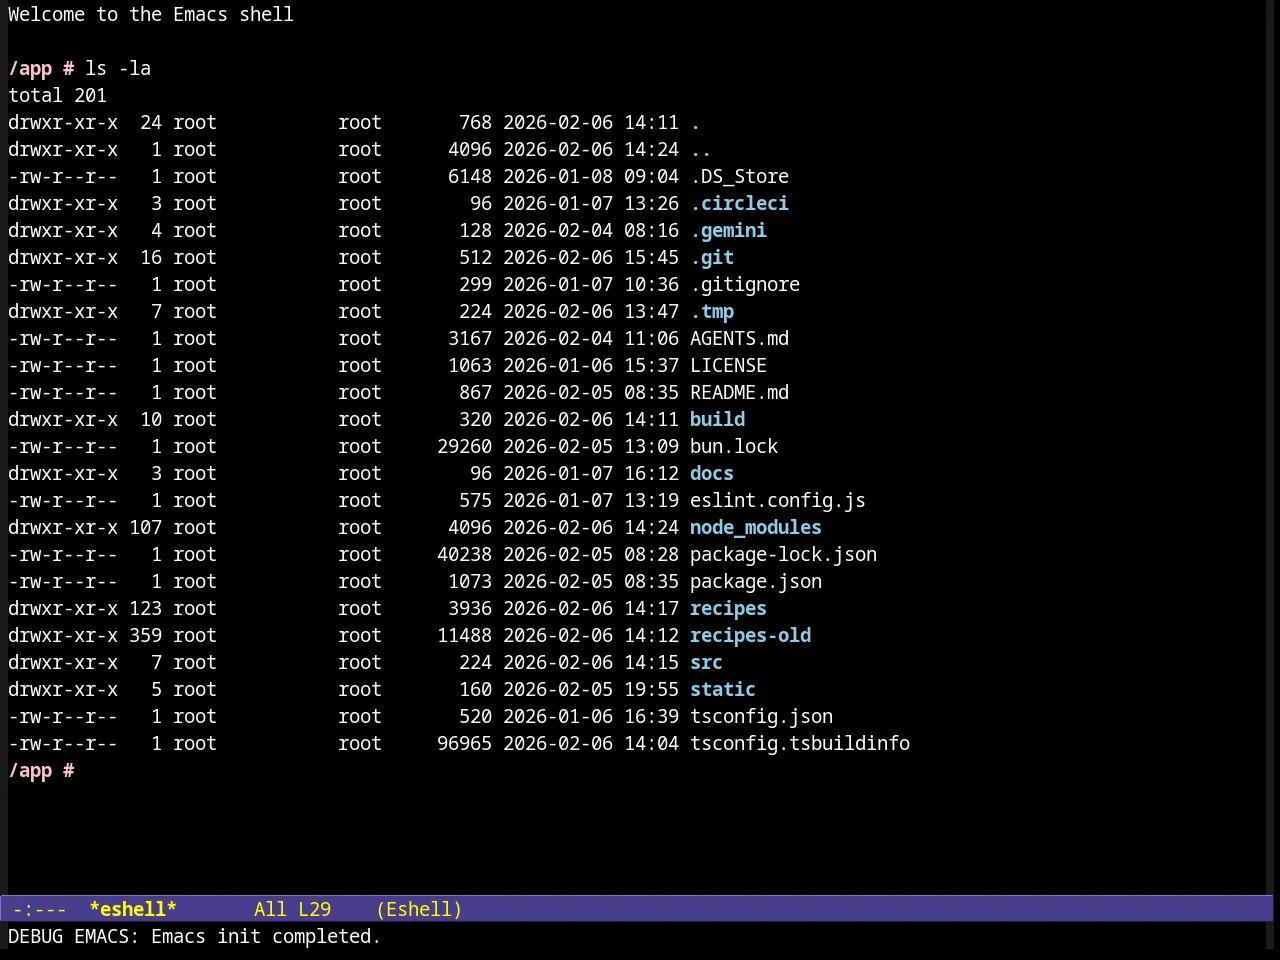Click the link count 123 on the recipes row
Viewport: 1280px width, 960px height.
click(x=145, y=608)
